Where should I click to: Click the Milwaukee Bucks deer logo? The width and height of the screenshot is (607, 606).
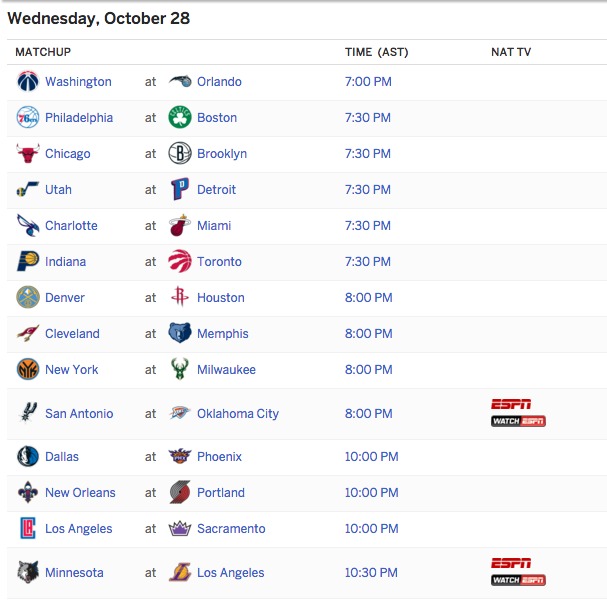tap(180, 369)
